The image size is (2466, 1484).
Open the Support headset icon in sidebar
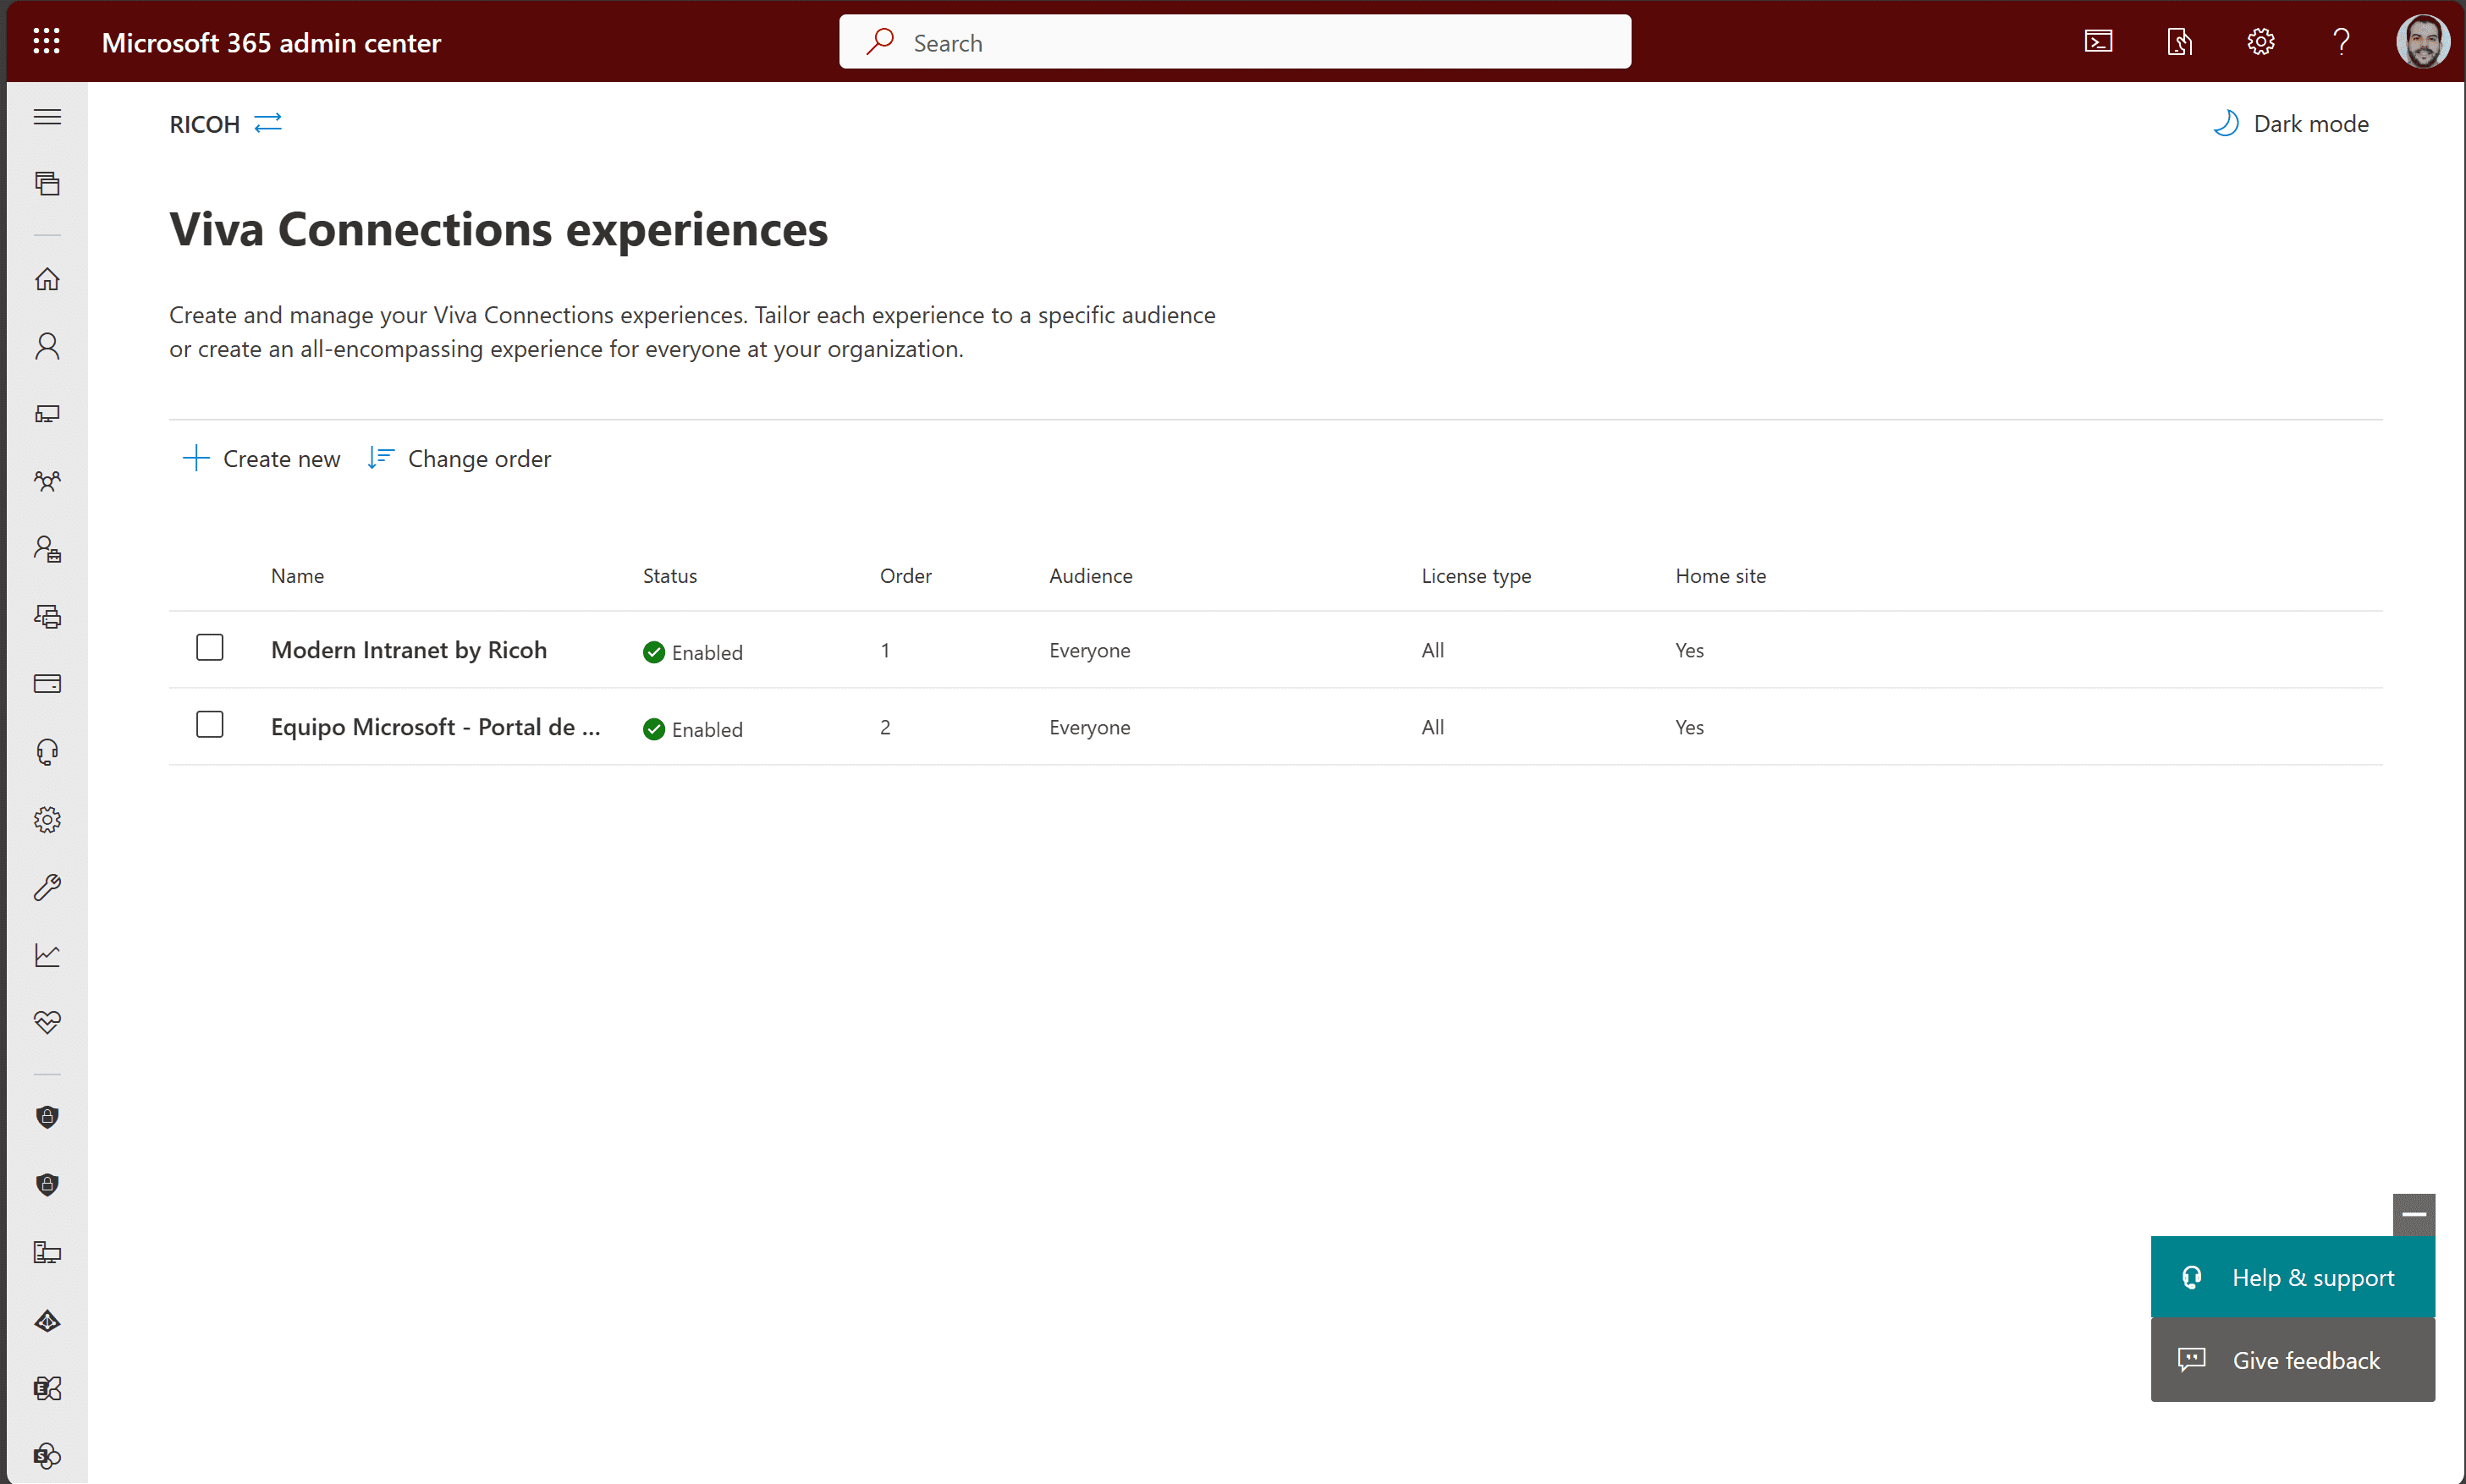(47, 752)
